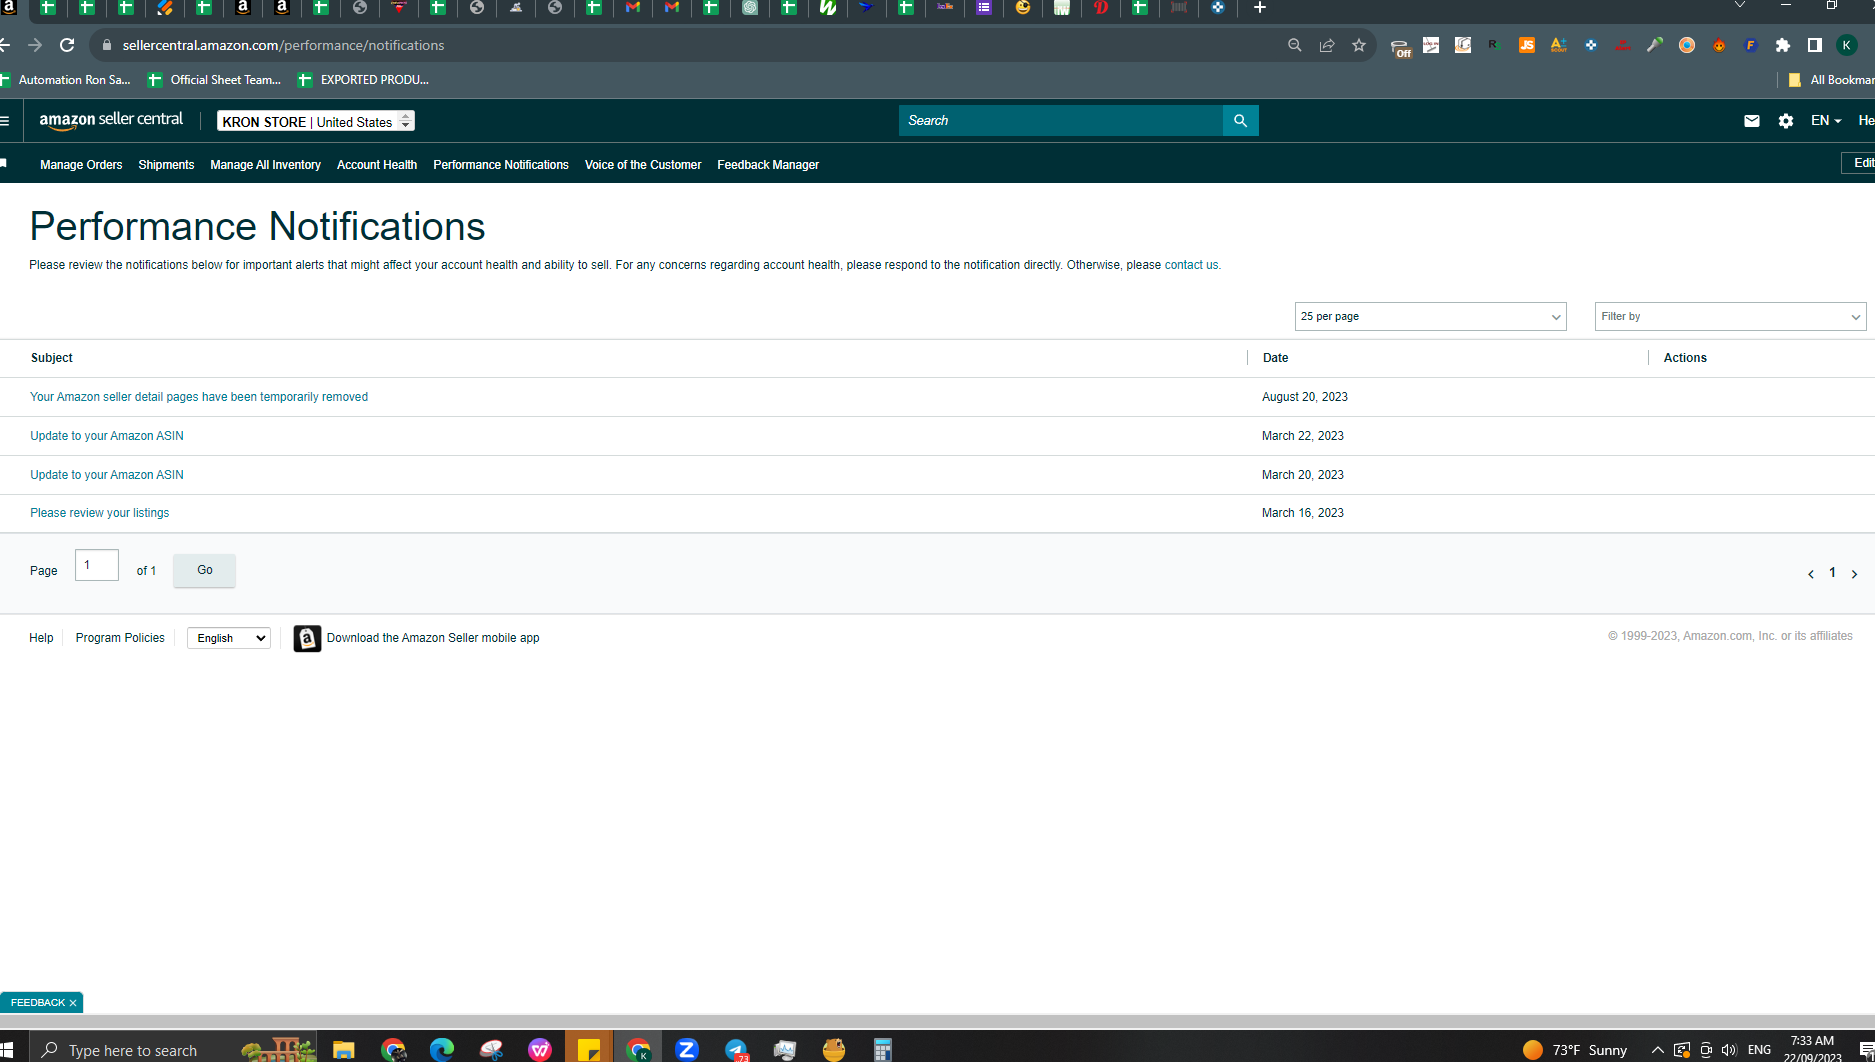Viewport: 1875px width, 1062px height.
Task: Open Shipments menu item
Action: click(x=166, y=165)
